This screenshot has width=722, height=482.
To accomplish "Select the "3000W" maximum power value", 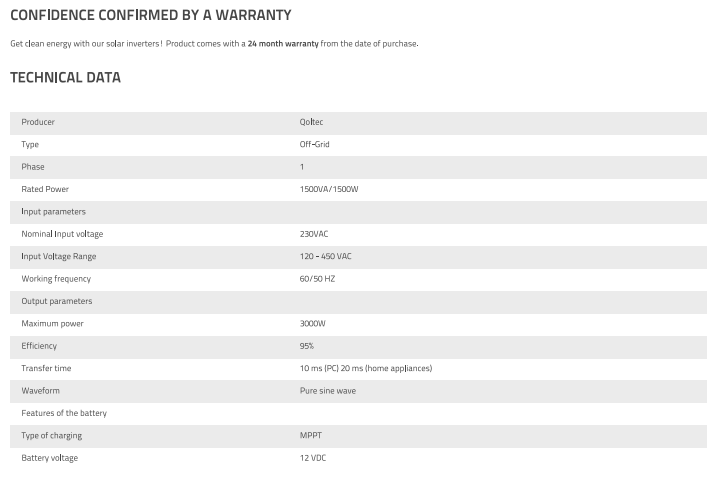I will point(312,324).
